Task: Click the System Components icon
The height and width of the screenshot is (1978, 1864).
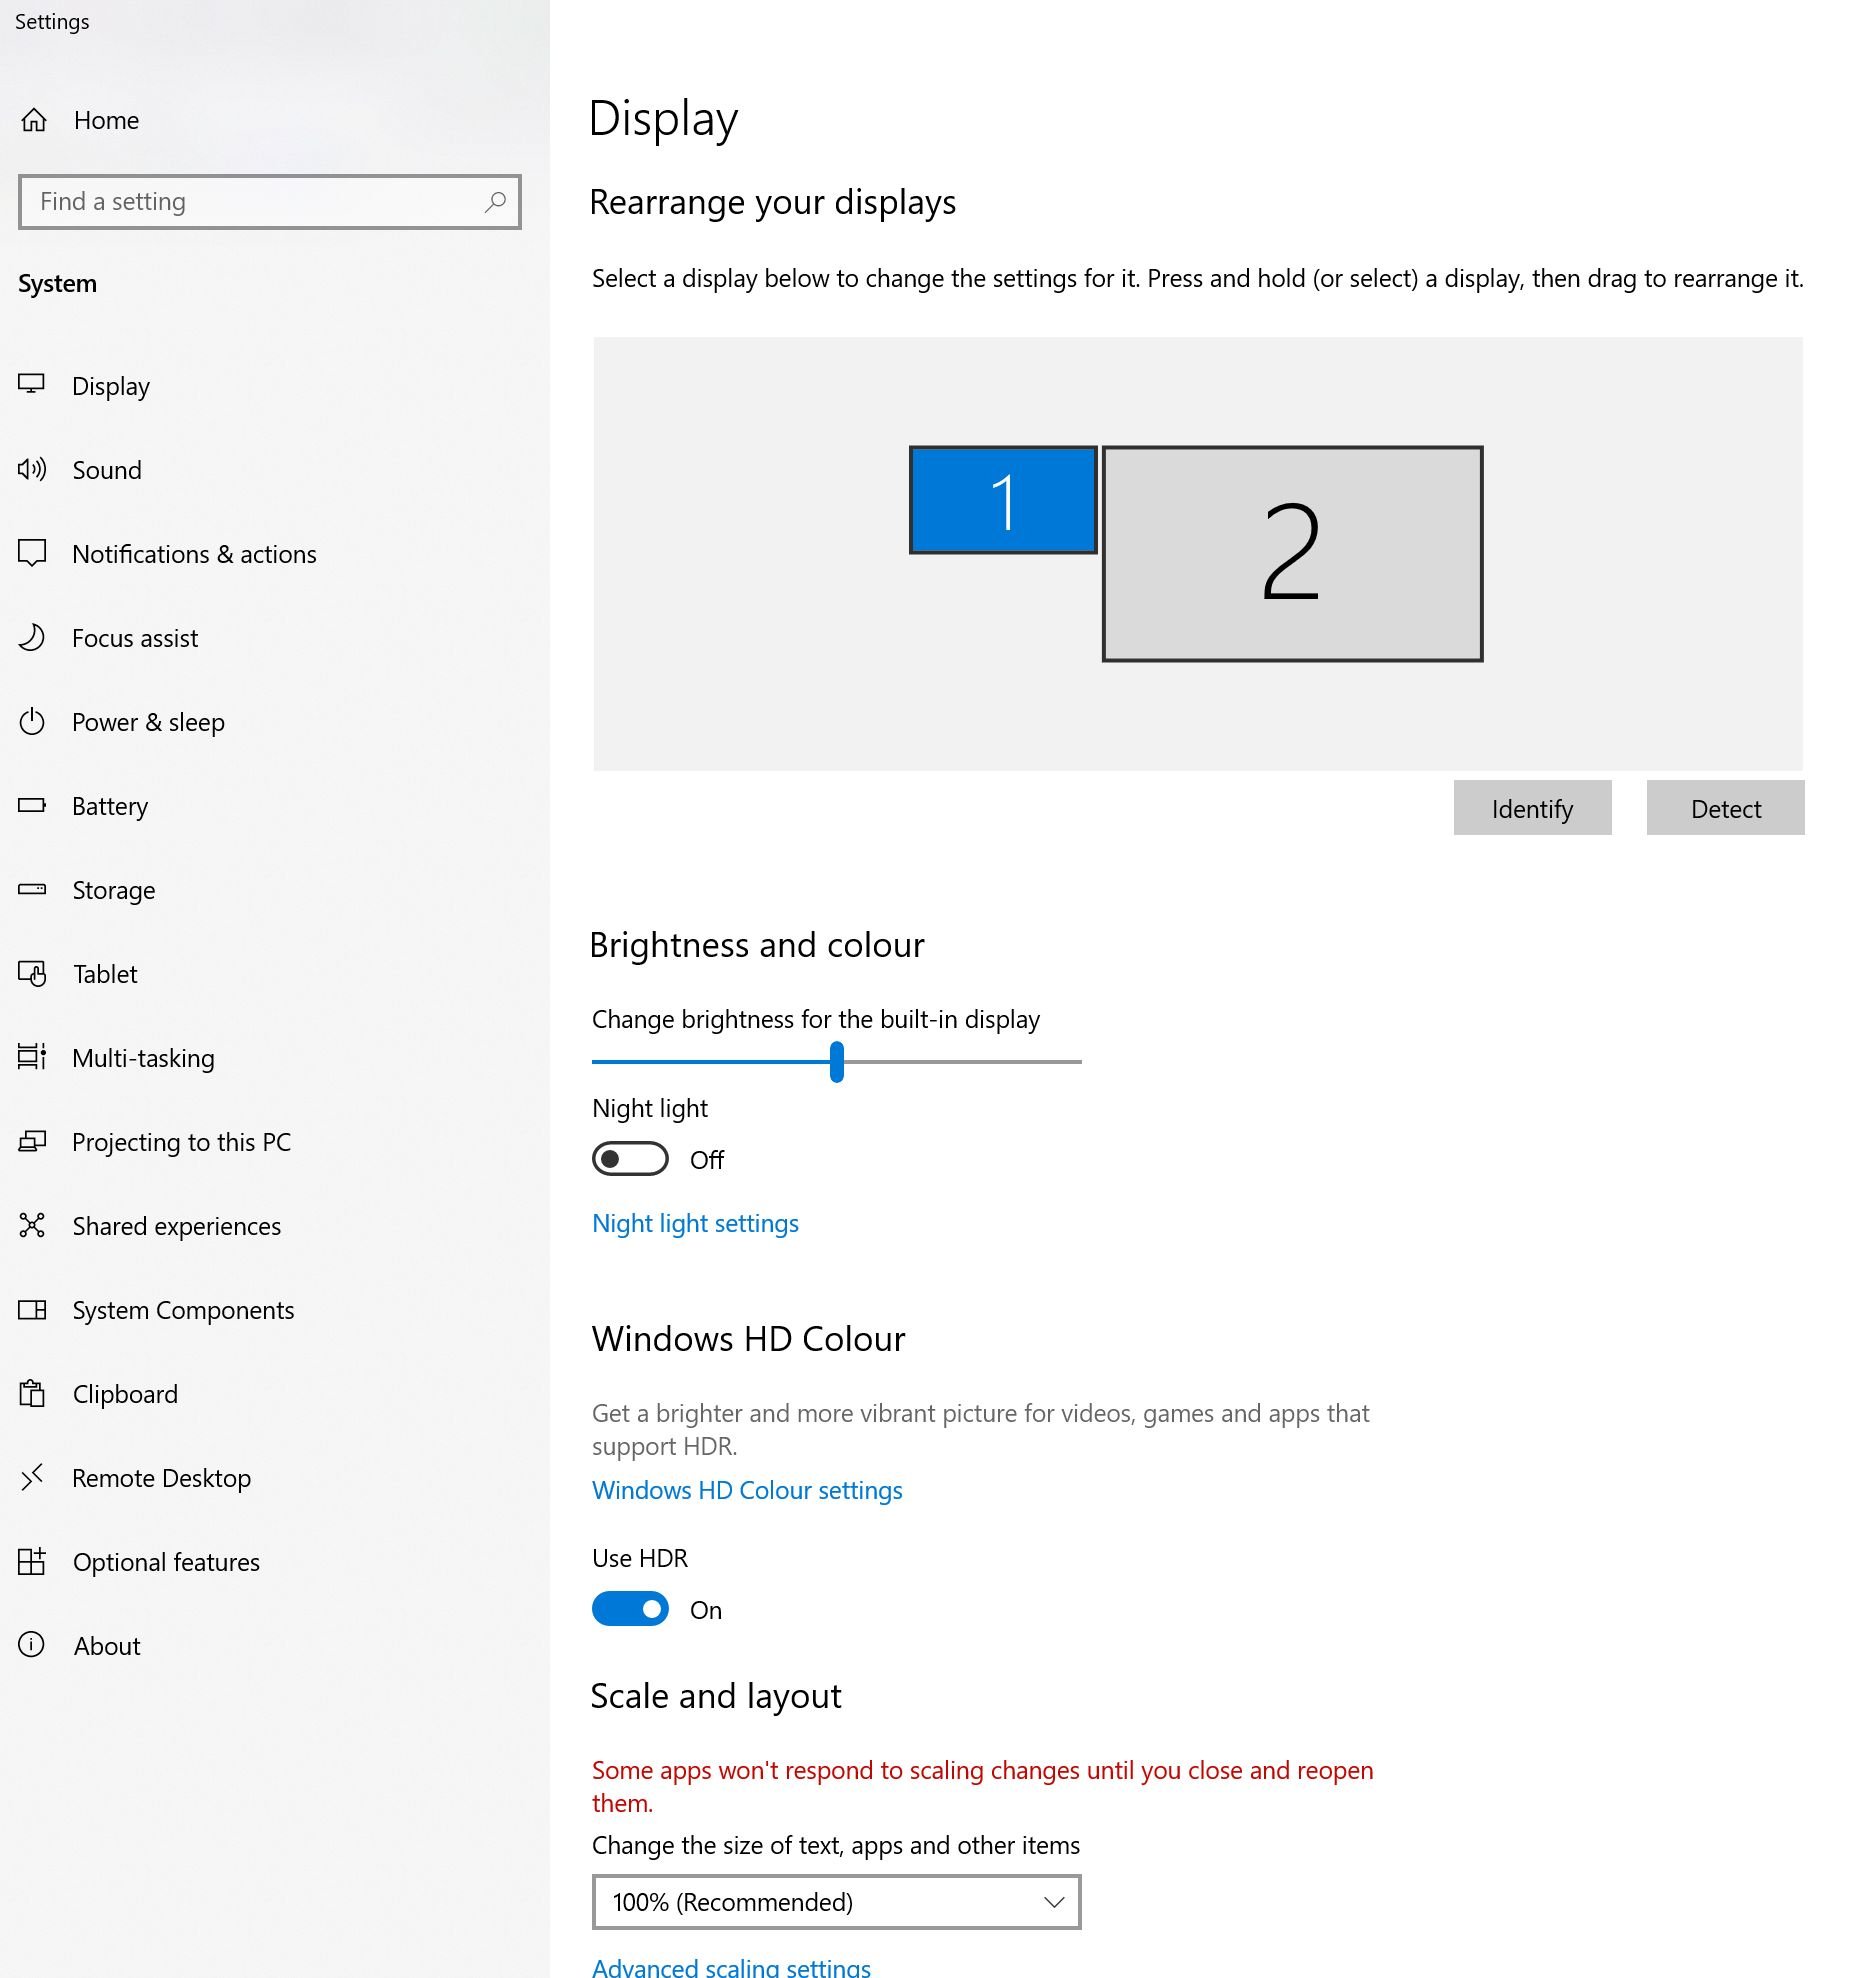Action: point(32,1309)
